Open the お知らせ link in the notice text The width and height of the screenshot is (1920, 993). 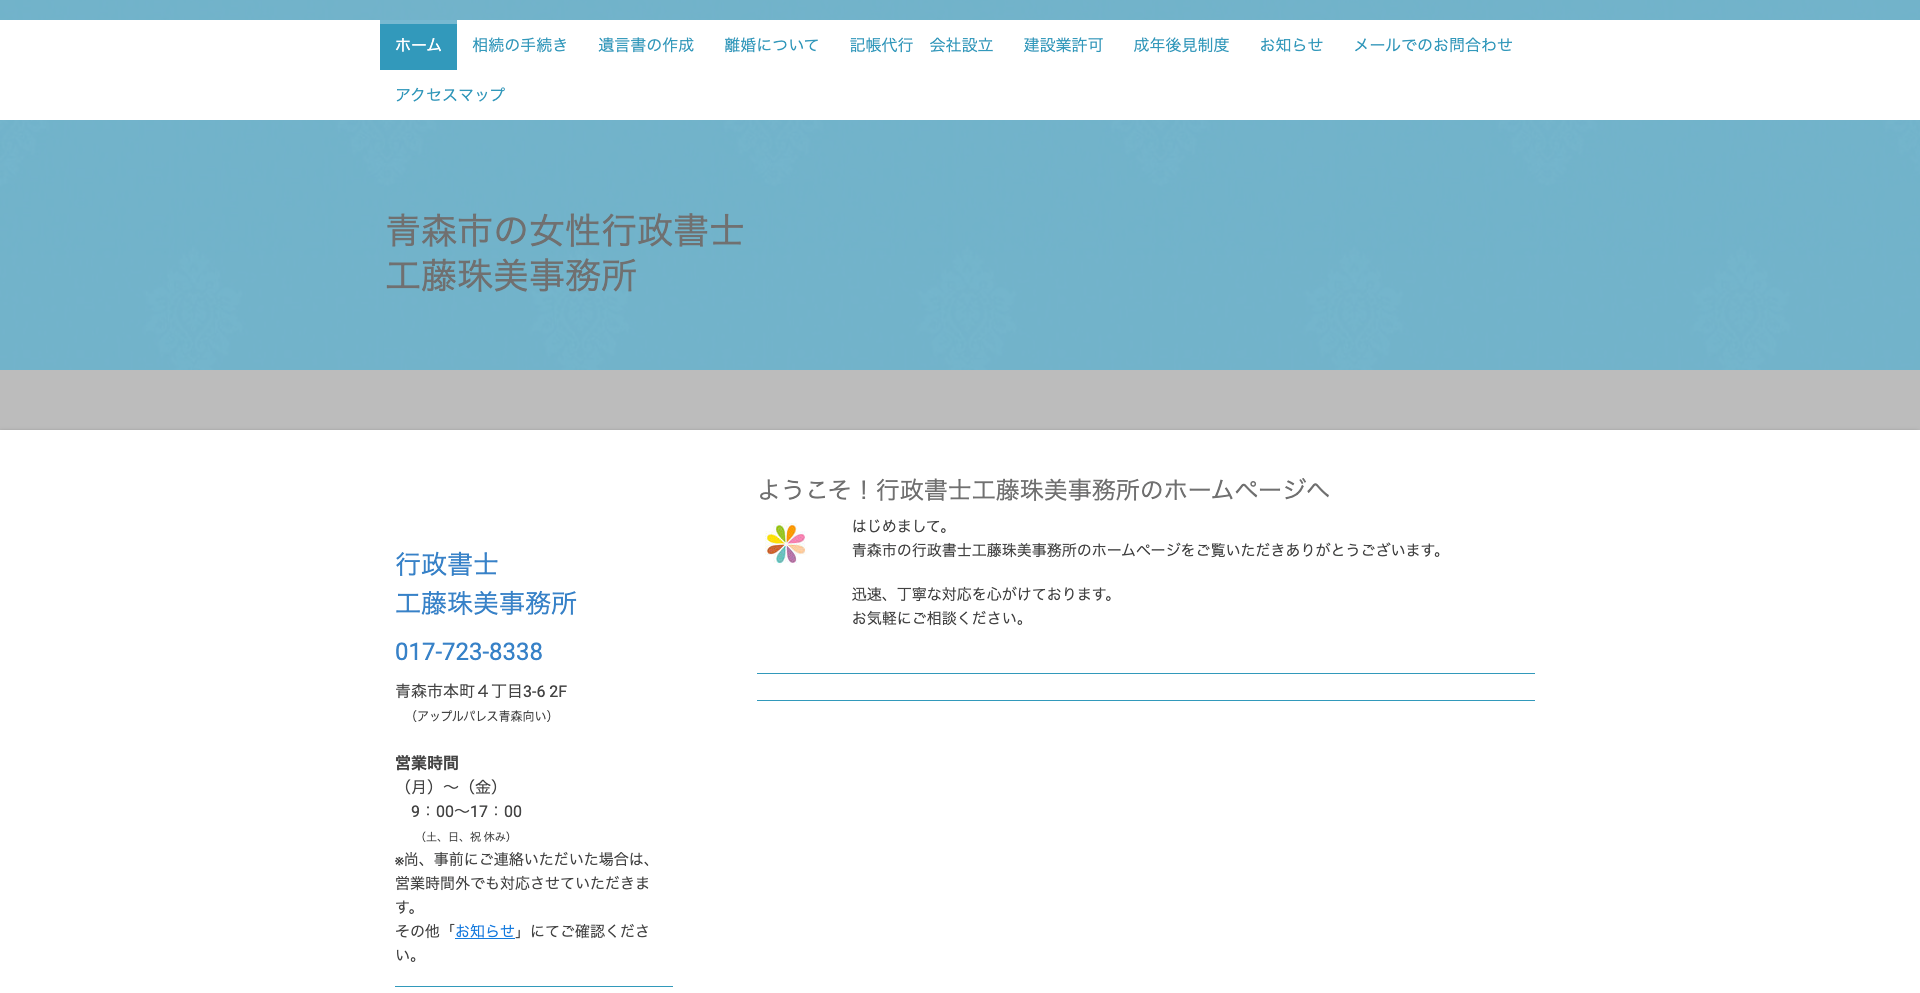click(x=485, y=931)
